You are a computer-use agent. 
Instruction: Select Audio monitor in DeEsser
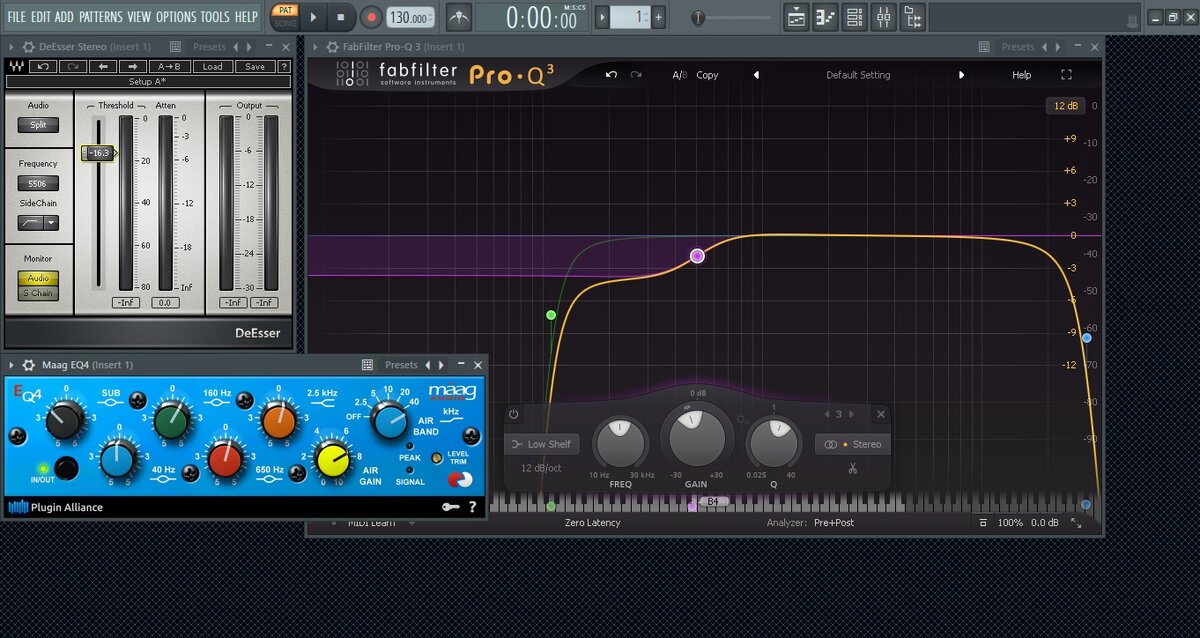click(x=38, y=279)
